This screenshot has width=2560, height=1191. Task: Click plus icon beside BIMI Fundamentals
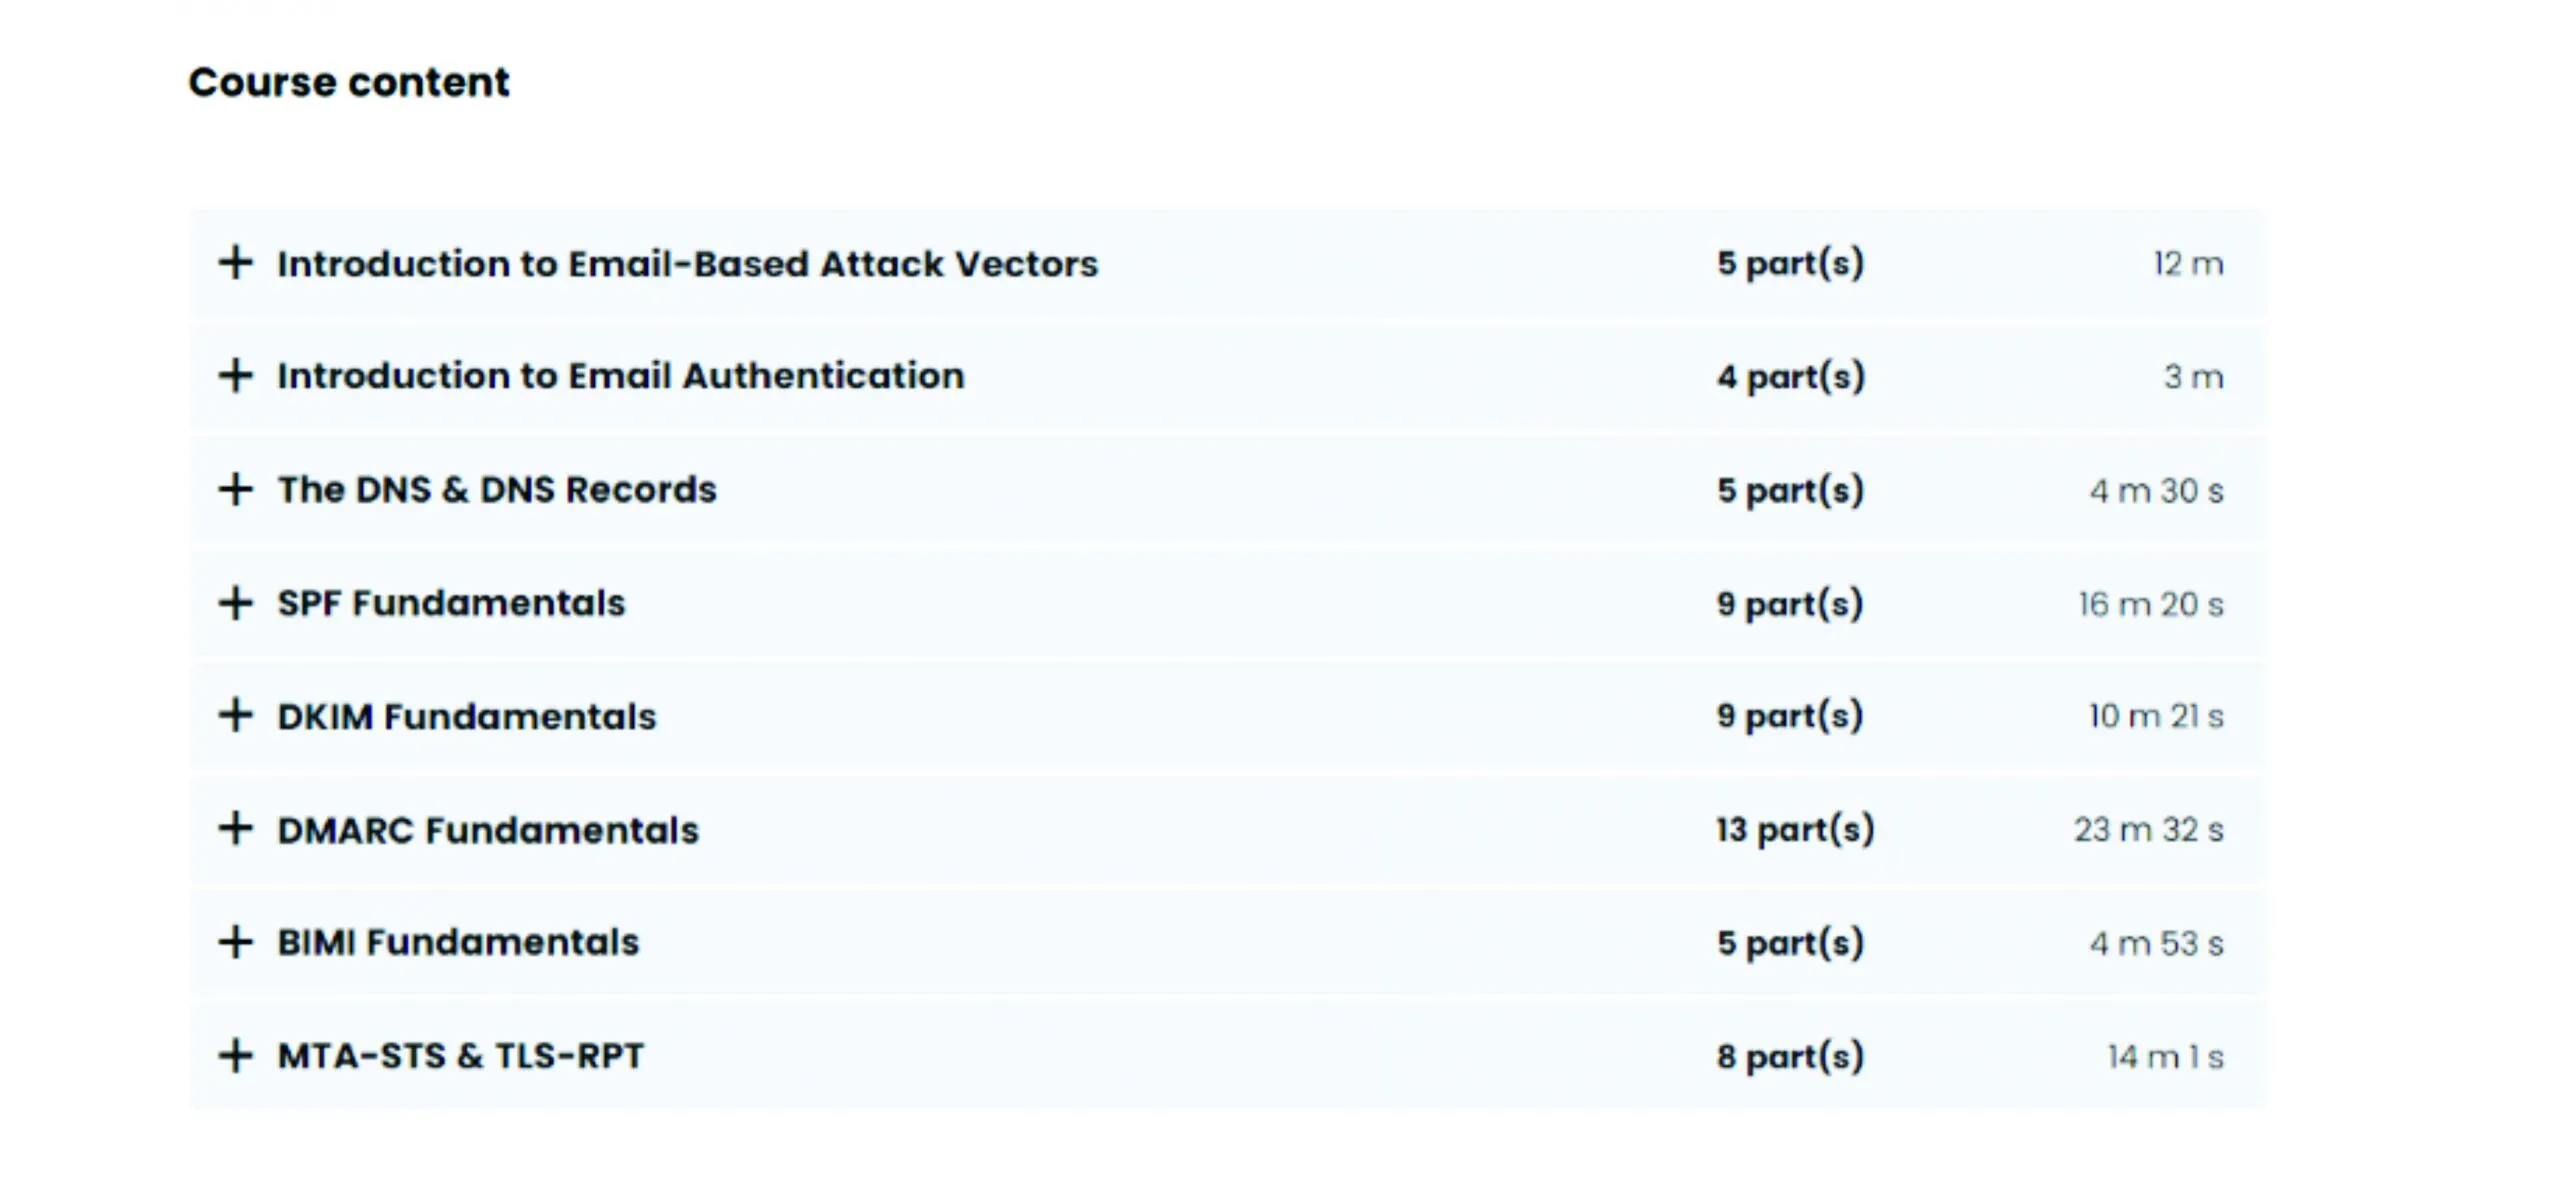click(235, 942)
